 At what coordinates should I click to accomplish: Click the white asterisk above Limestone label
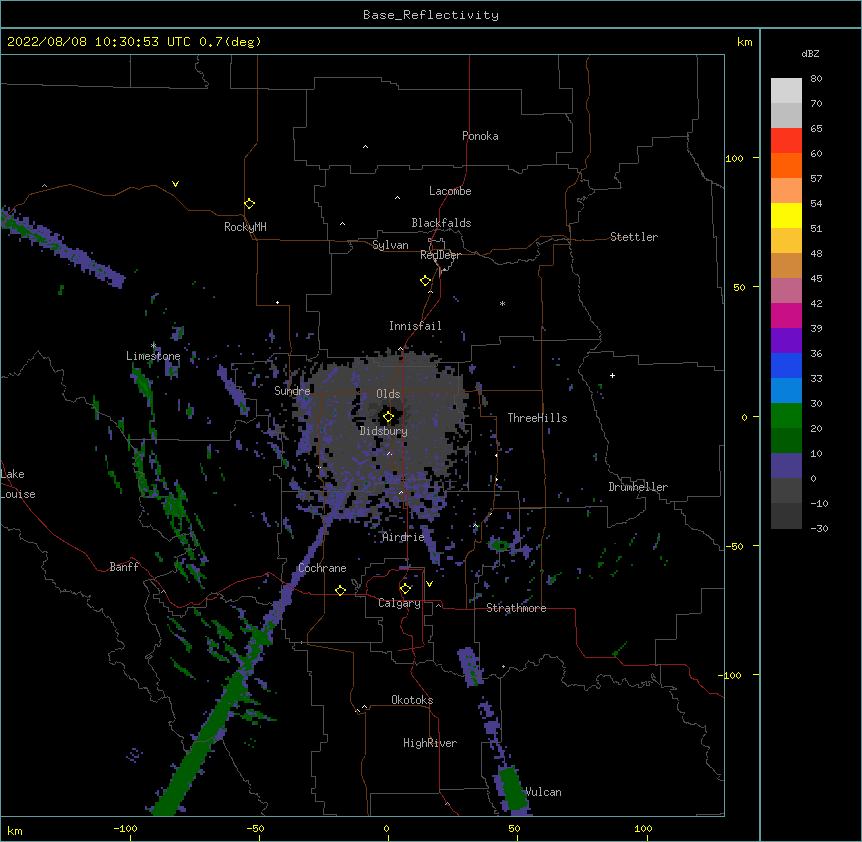[153, 345]
